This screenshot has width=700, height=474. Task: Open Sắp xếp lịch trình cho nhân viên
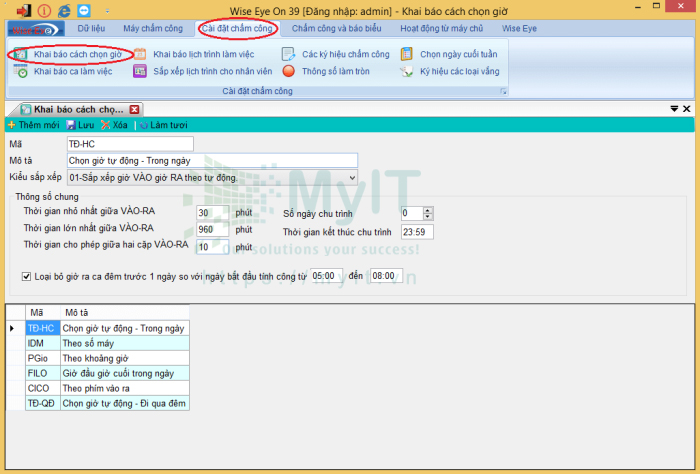212,71
